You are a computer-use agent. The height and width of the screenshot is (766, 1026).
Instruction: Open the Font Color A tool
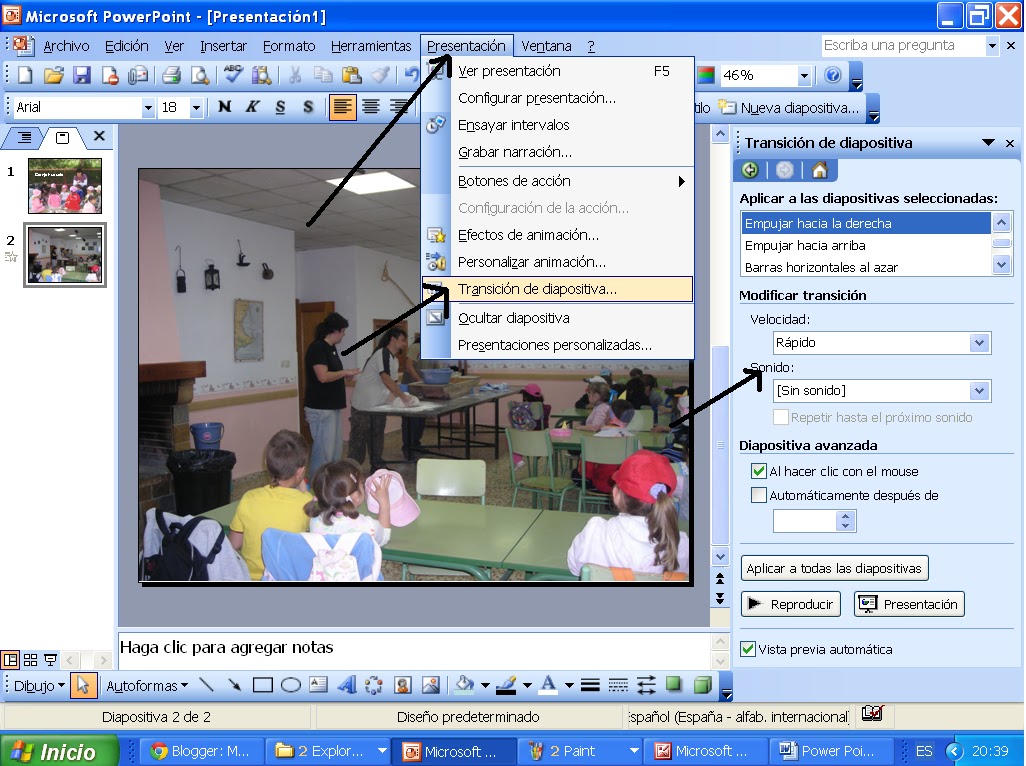pyautogui.click(x=548, y=685)
